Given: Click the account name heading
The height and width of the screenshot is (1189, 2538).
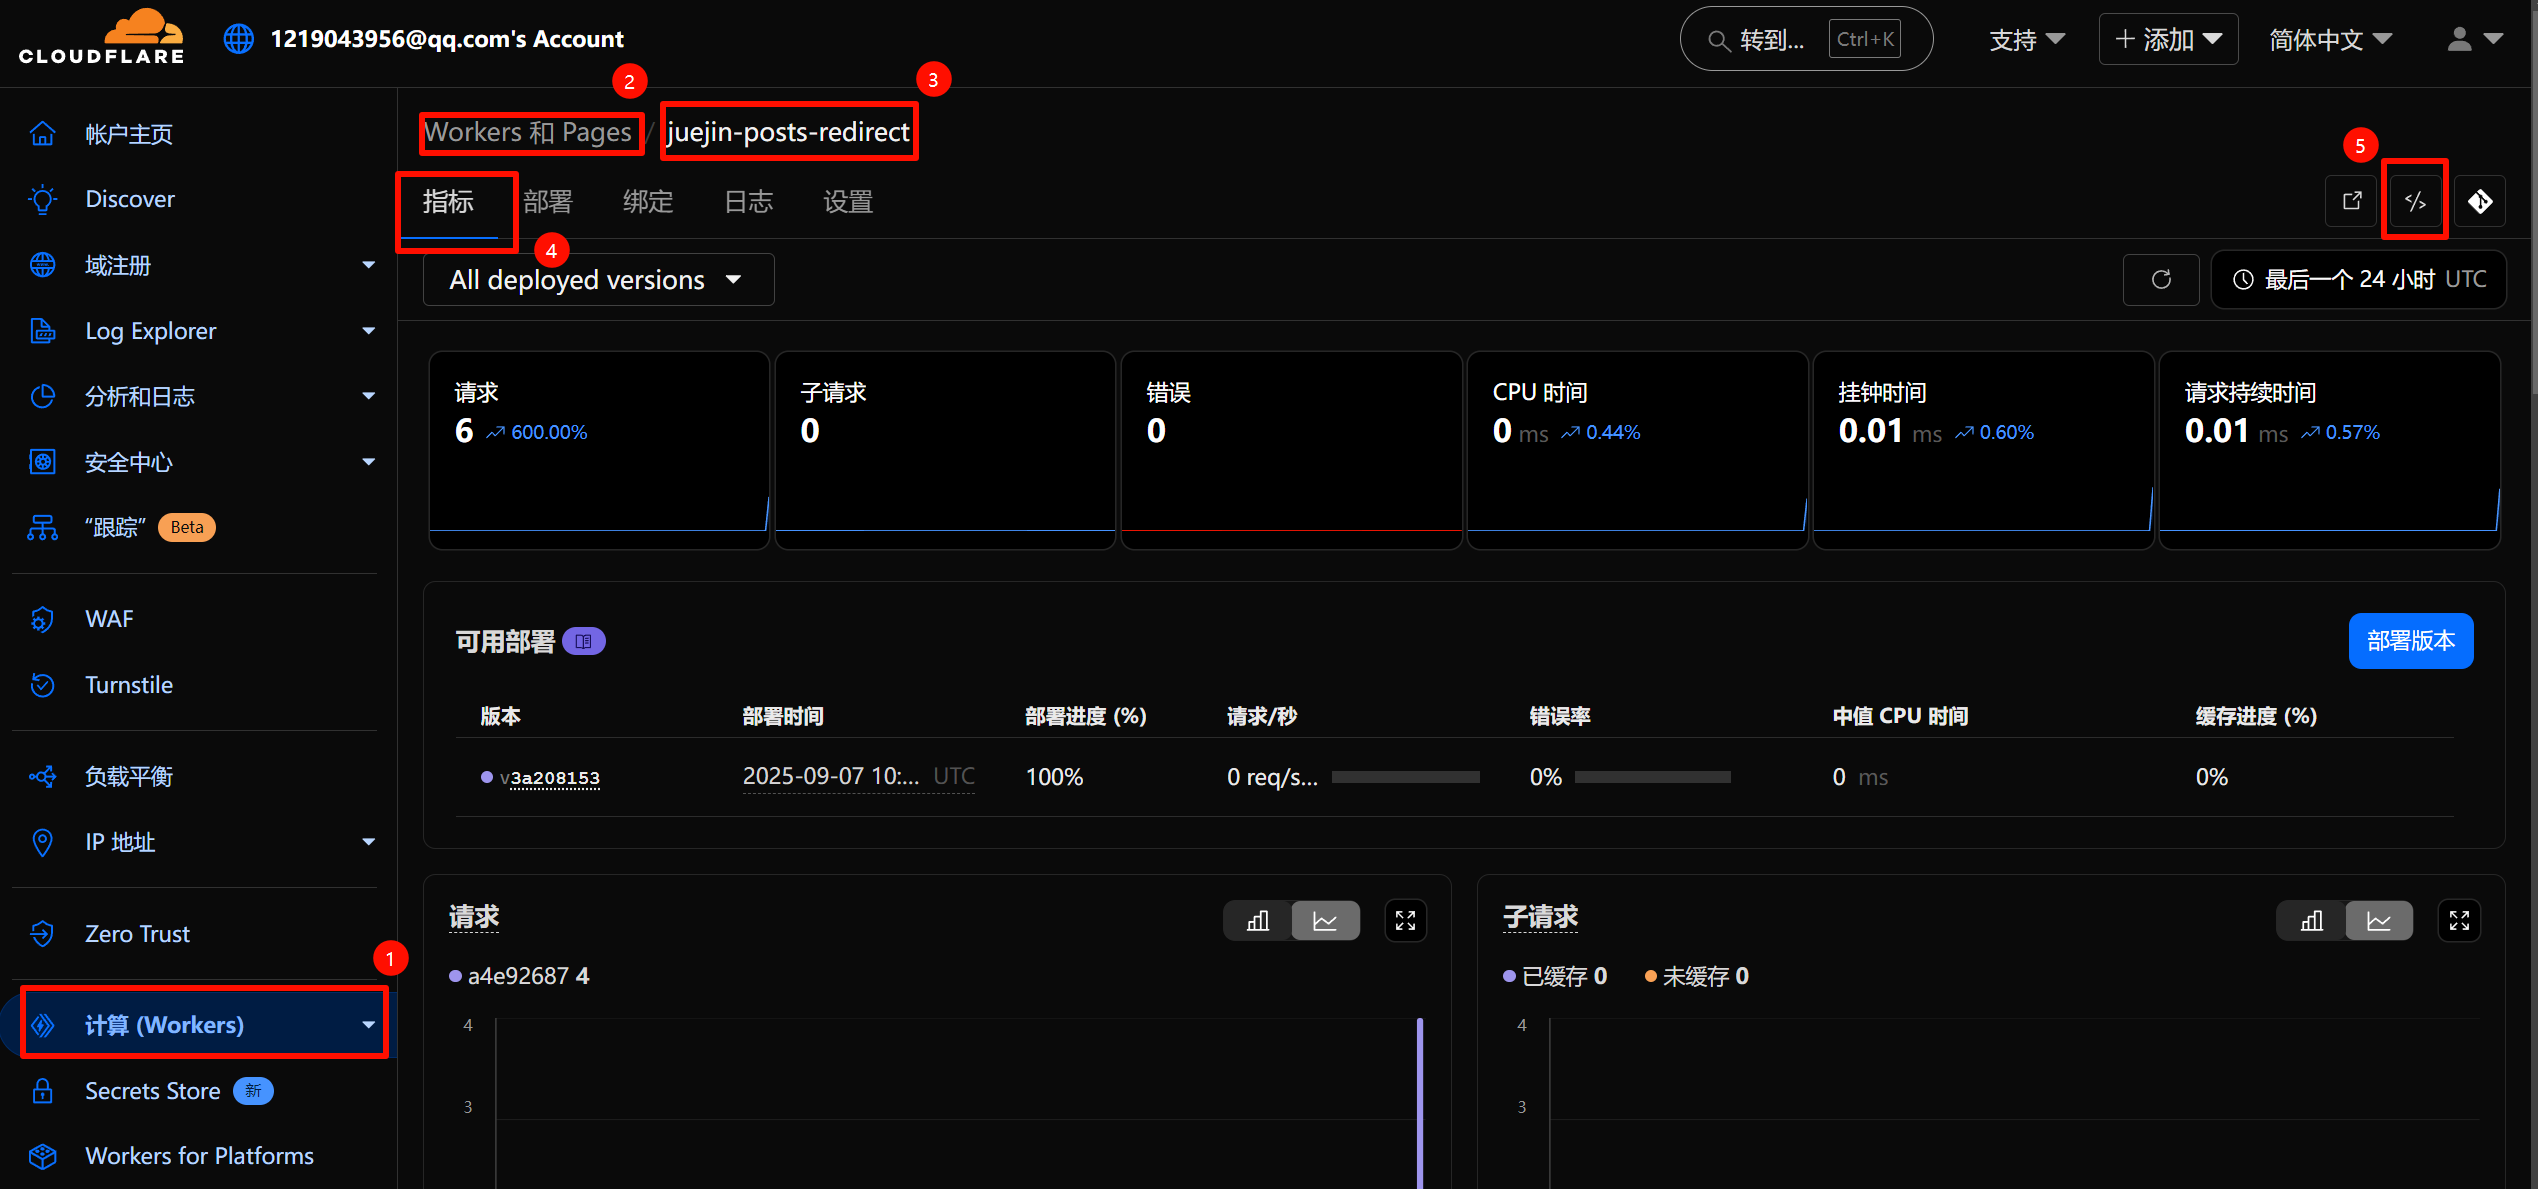Looking at the screenshot, I should (447, 39).
